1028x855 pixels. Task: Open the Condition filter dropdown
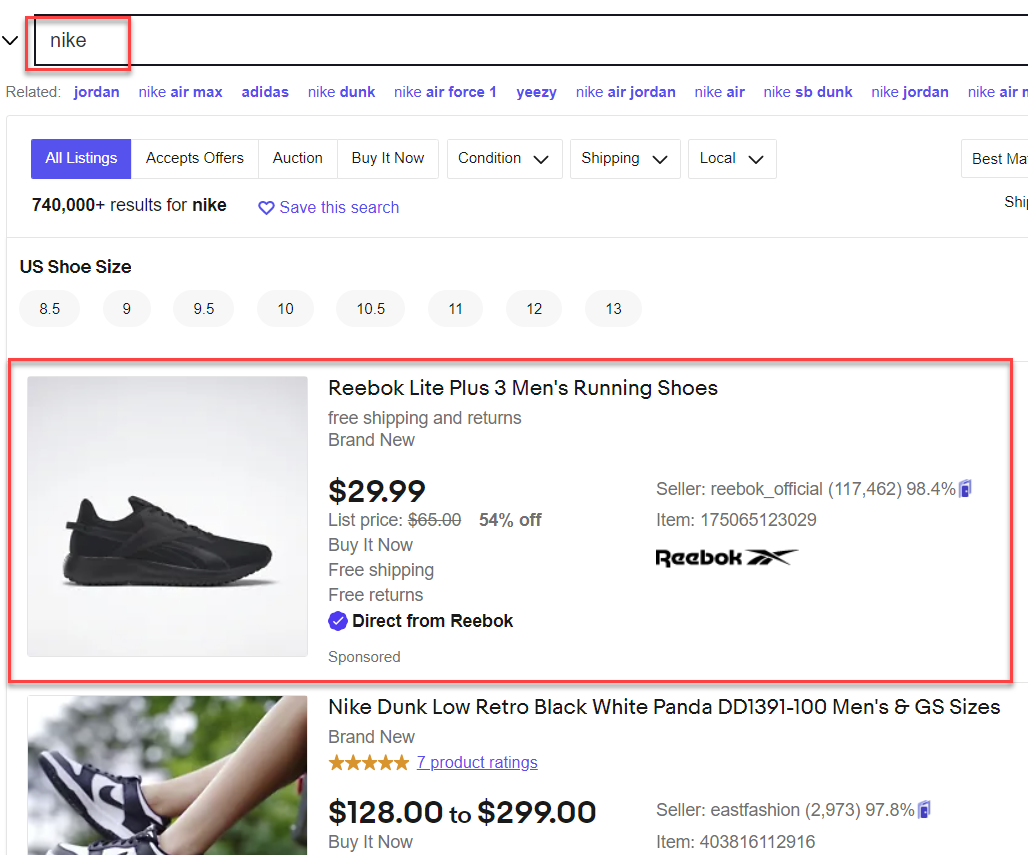(504, 159)
